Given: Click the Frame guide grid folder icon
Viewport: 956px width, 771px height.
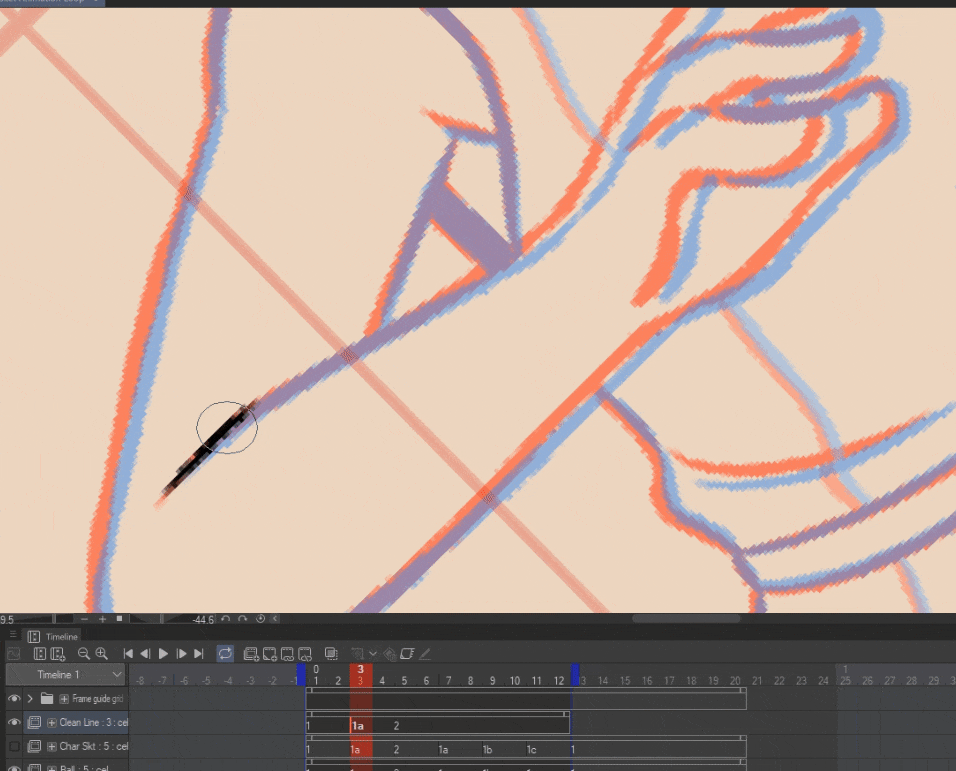Looking at the screenshot, I should [47, 698].
